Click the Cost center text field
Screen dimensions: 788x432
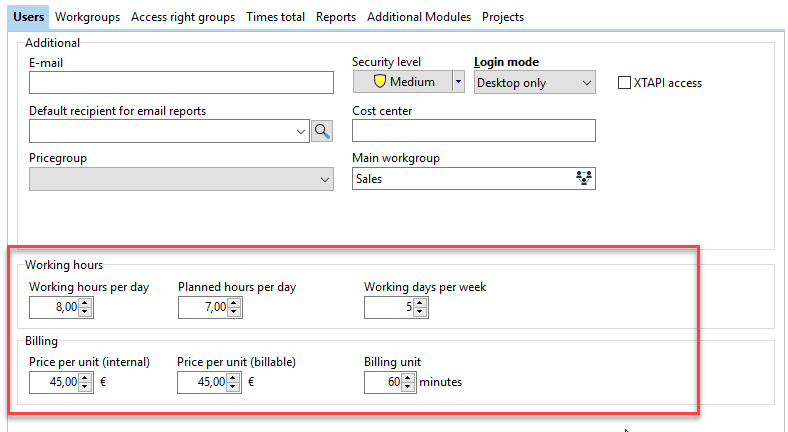pyautogui.click(x=473, y=131)
